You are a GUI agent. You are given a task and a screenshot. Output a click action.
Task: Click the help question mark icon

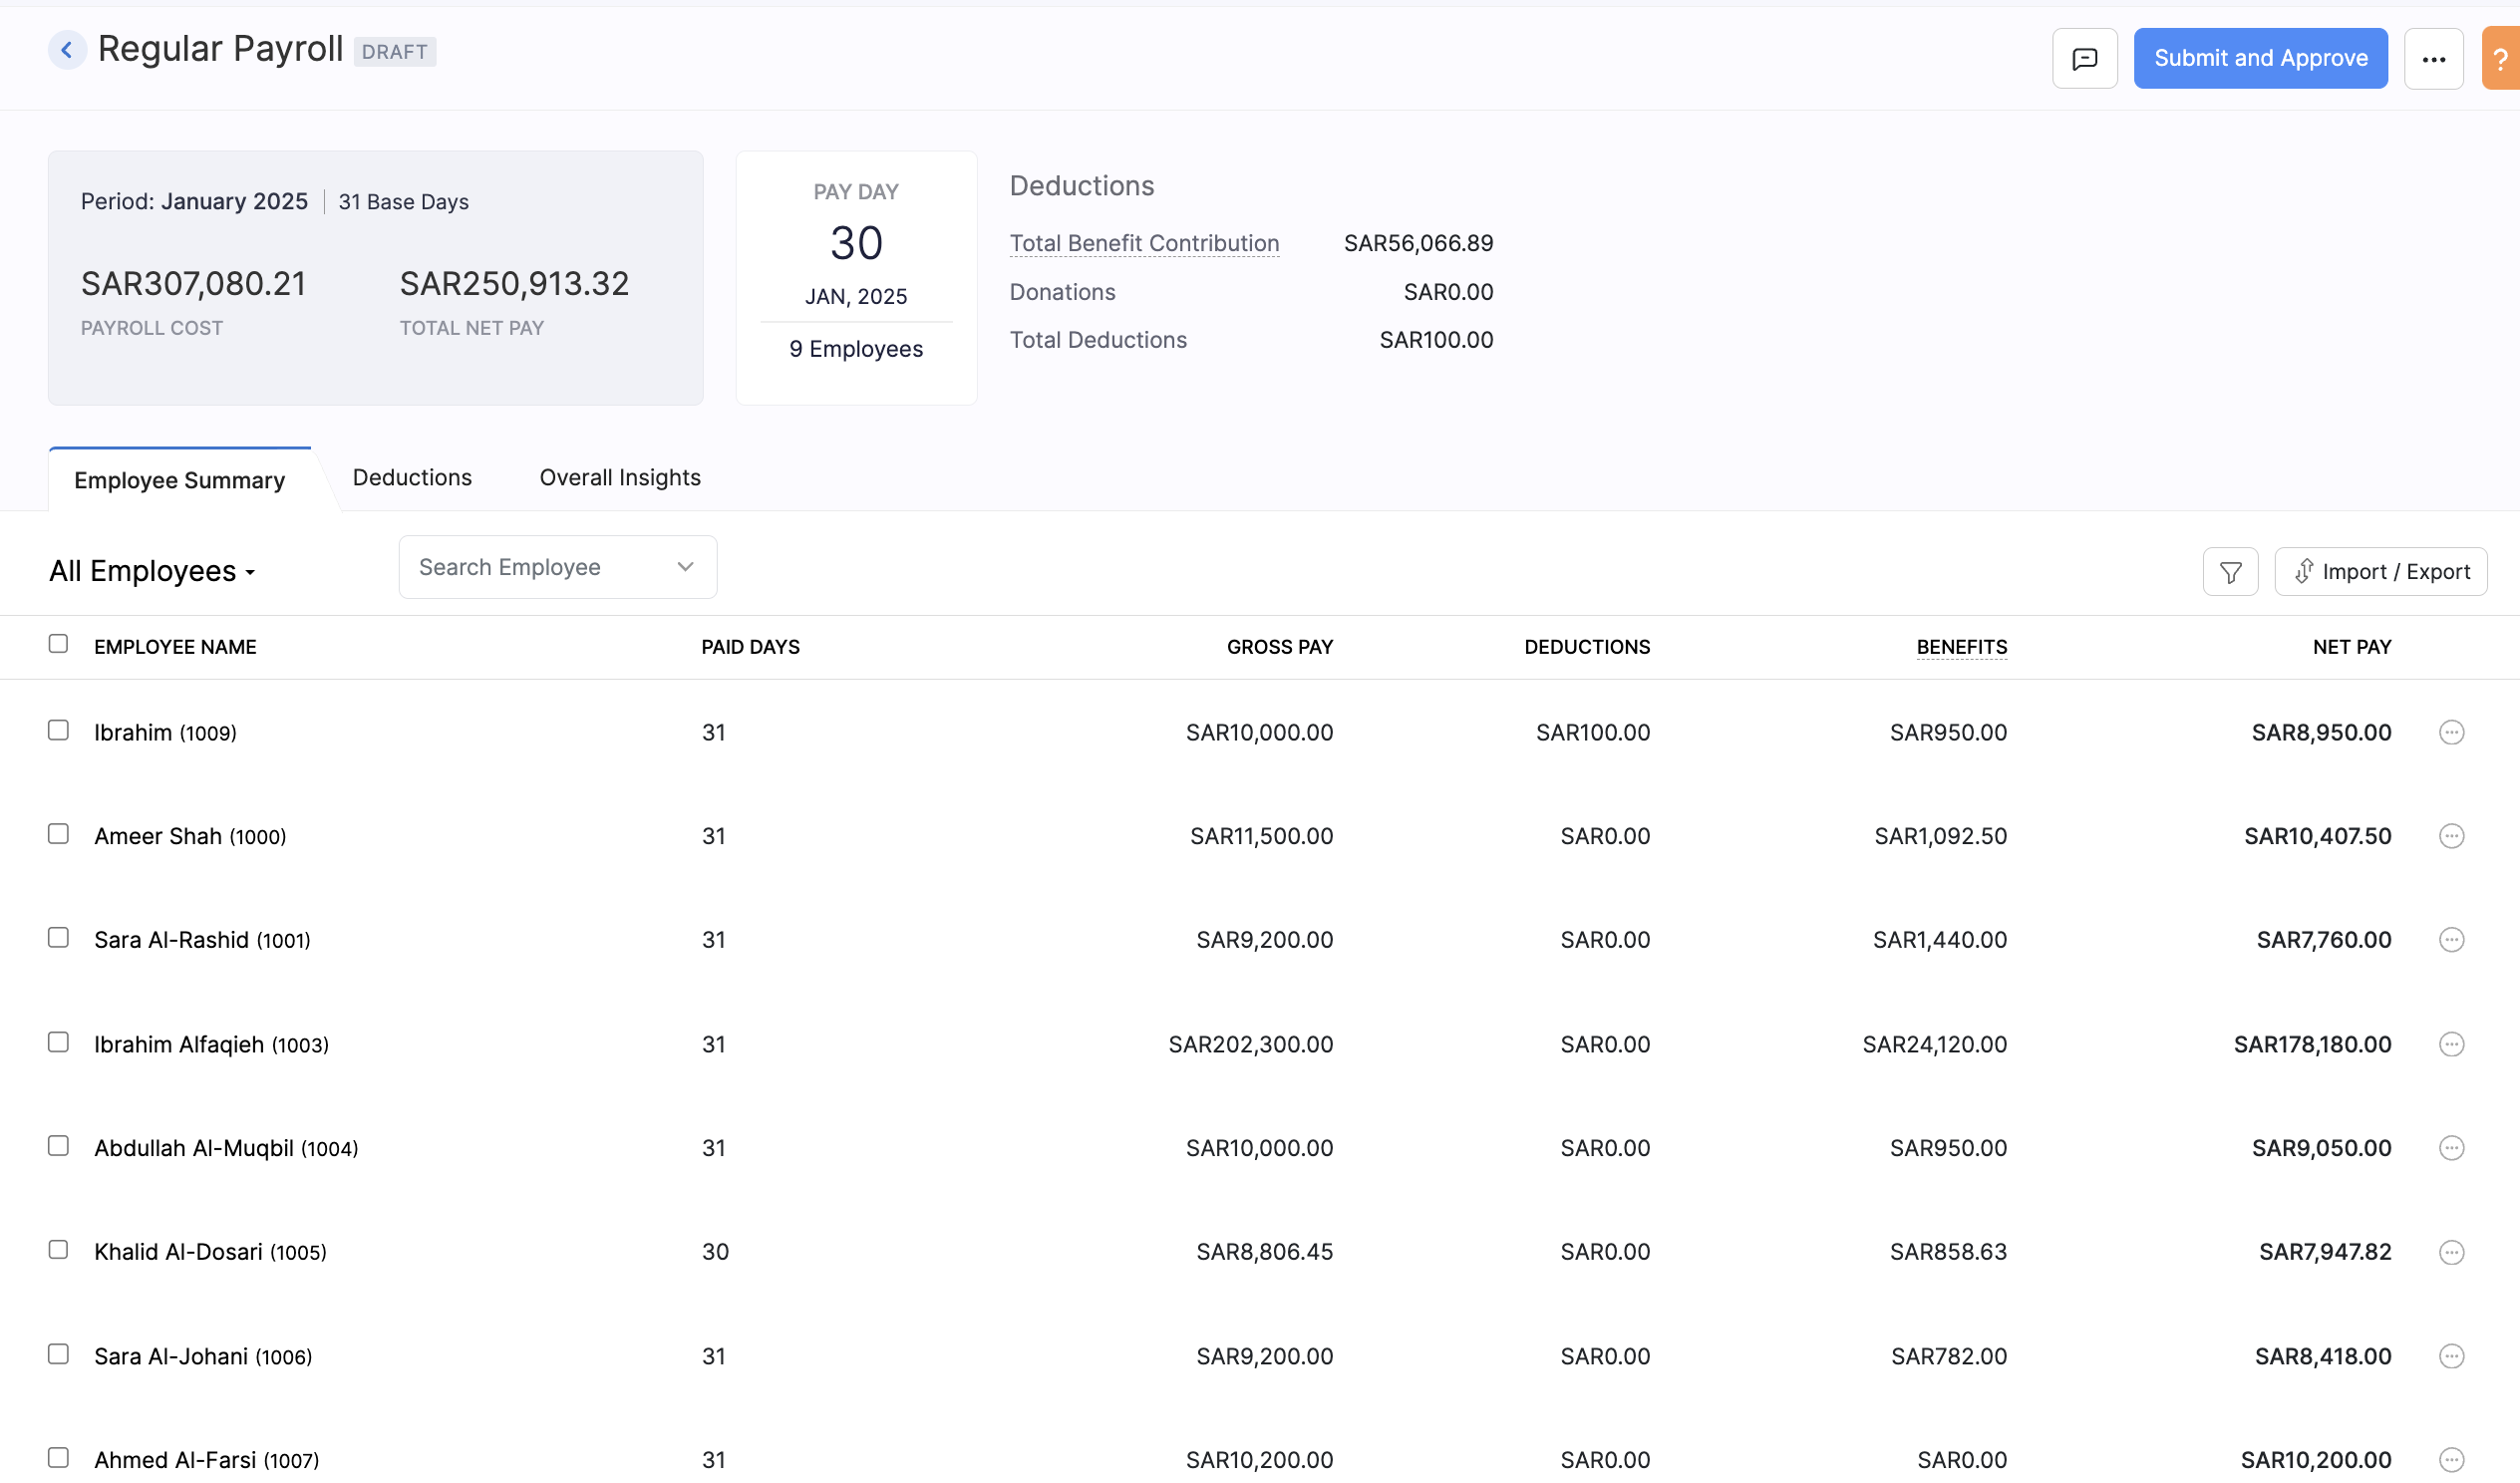(x=2503, y=57)
